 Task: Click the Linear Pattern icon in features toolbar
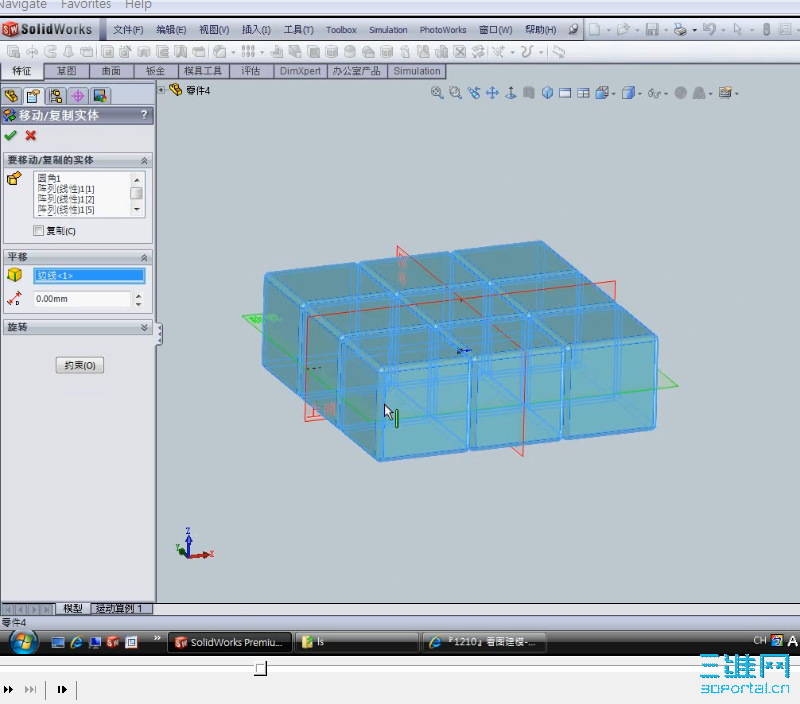point(248,52)
